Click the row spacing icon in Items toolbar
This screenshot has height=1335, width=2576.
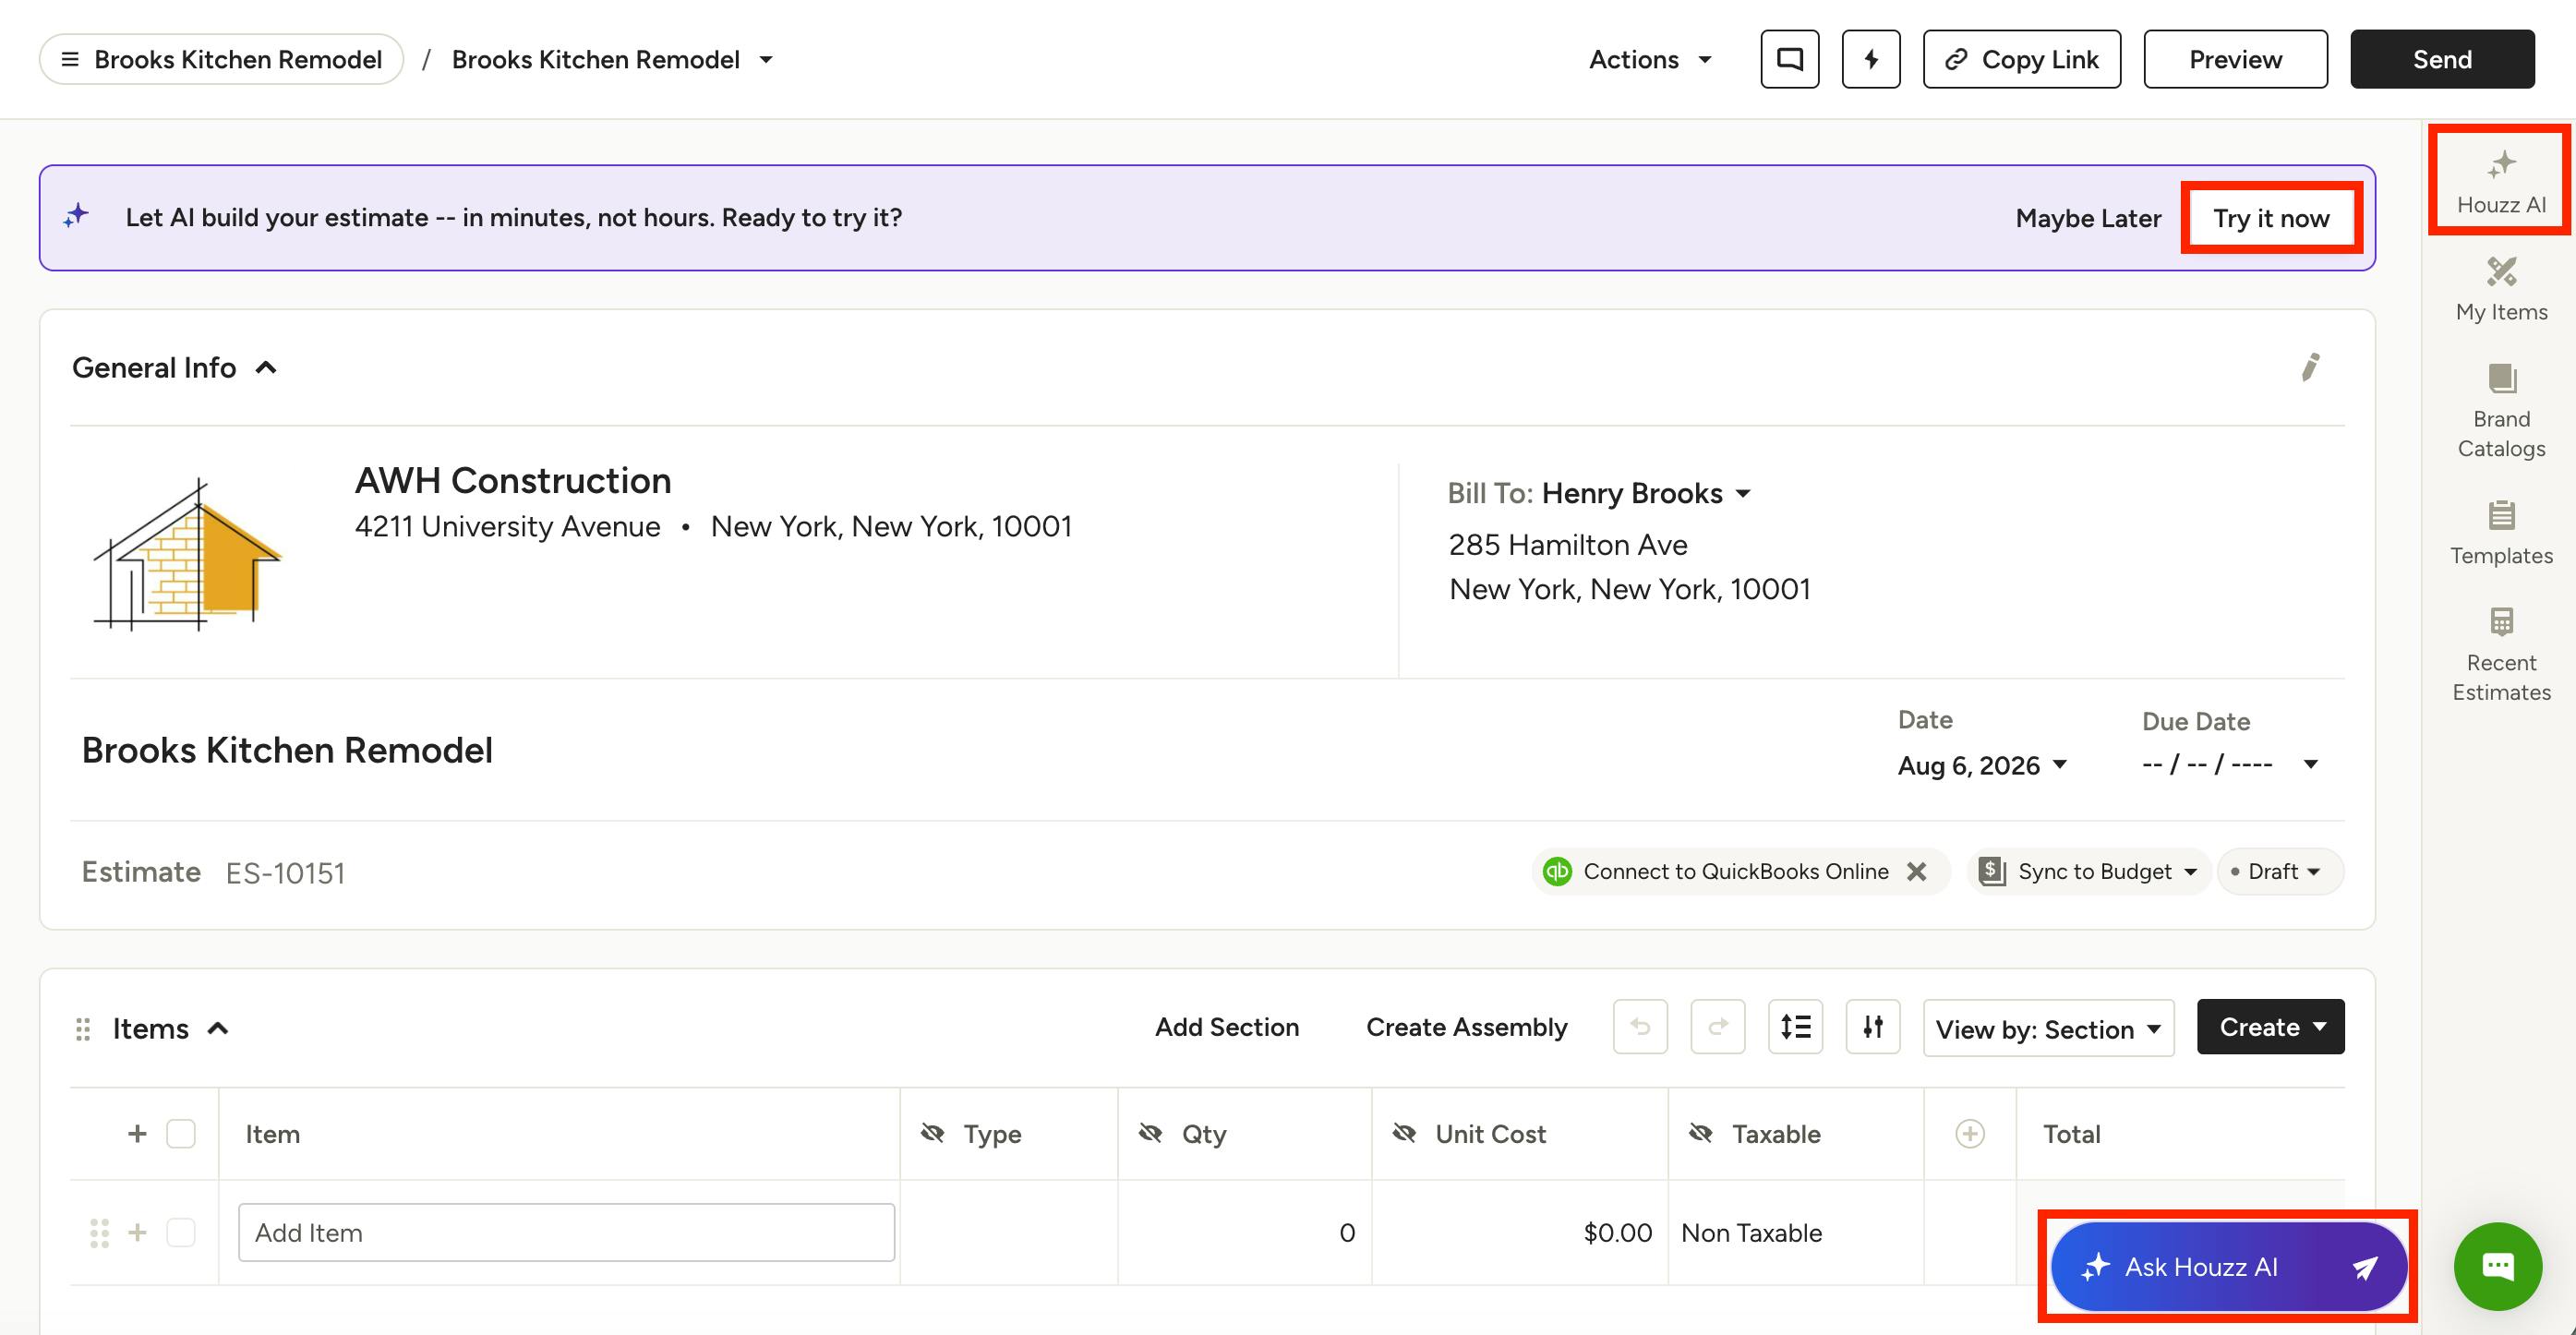(1795, 1026)
